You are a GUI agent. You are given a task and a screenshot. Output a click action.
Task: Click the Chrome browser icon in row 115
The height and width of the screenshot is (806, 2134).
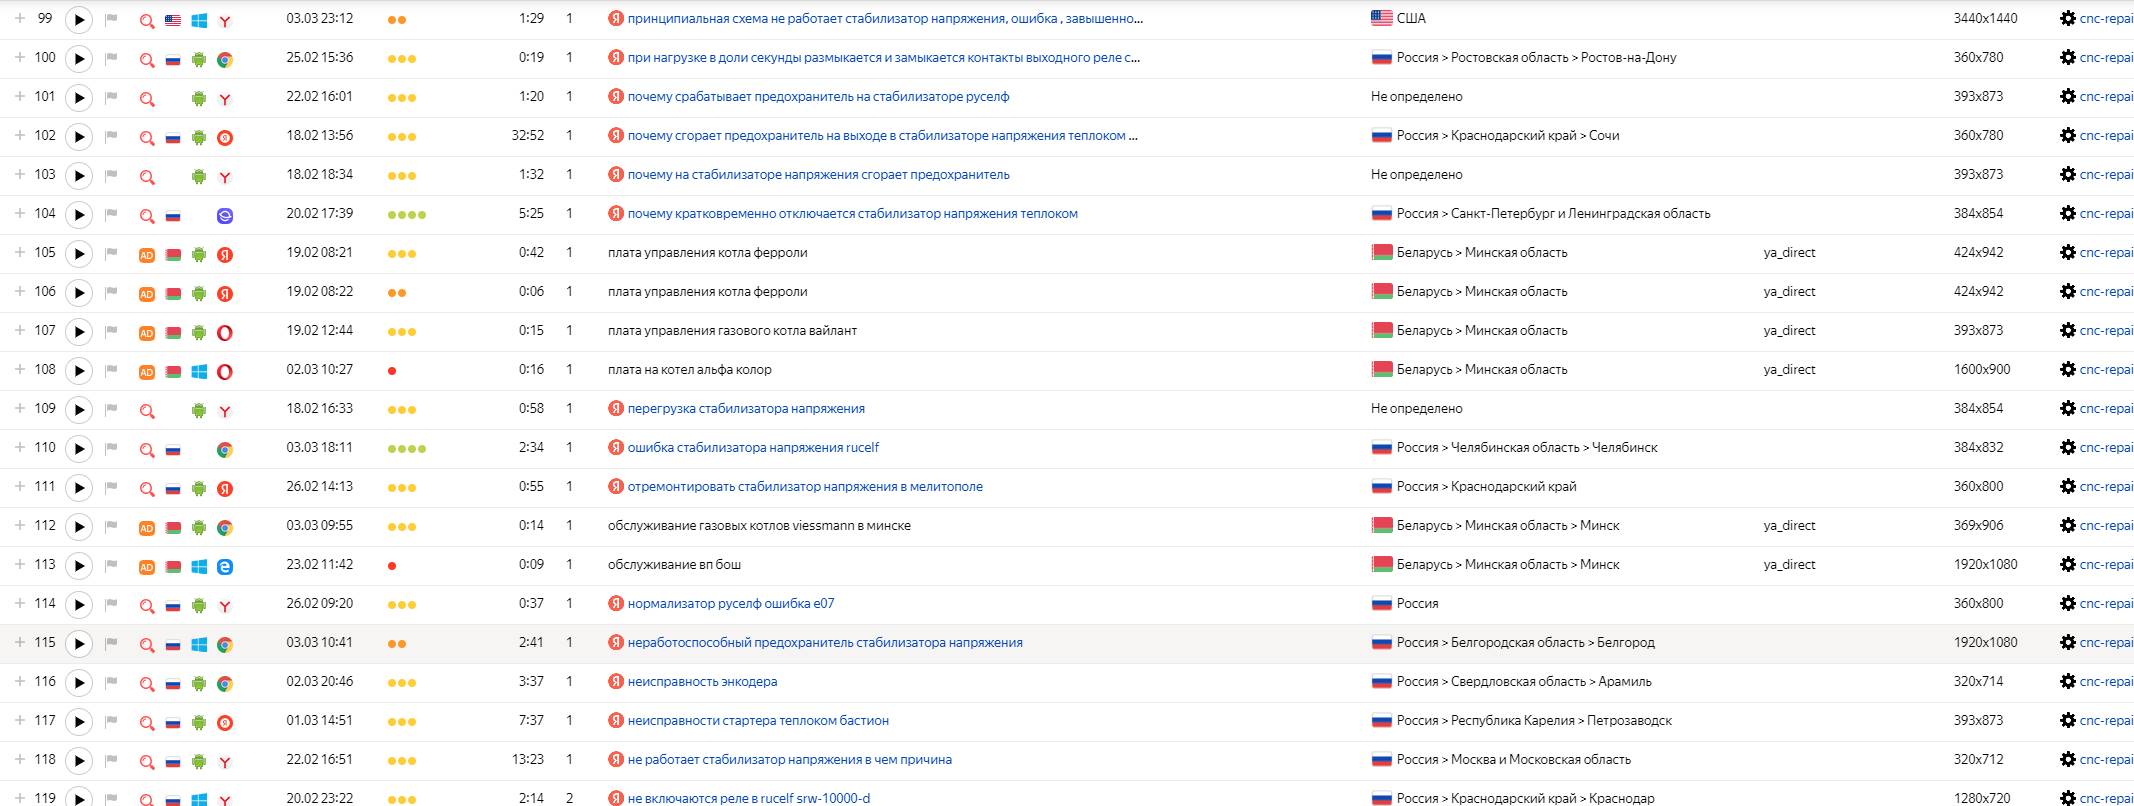[225, 644]
